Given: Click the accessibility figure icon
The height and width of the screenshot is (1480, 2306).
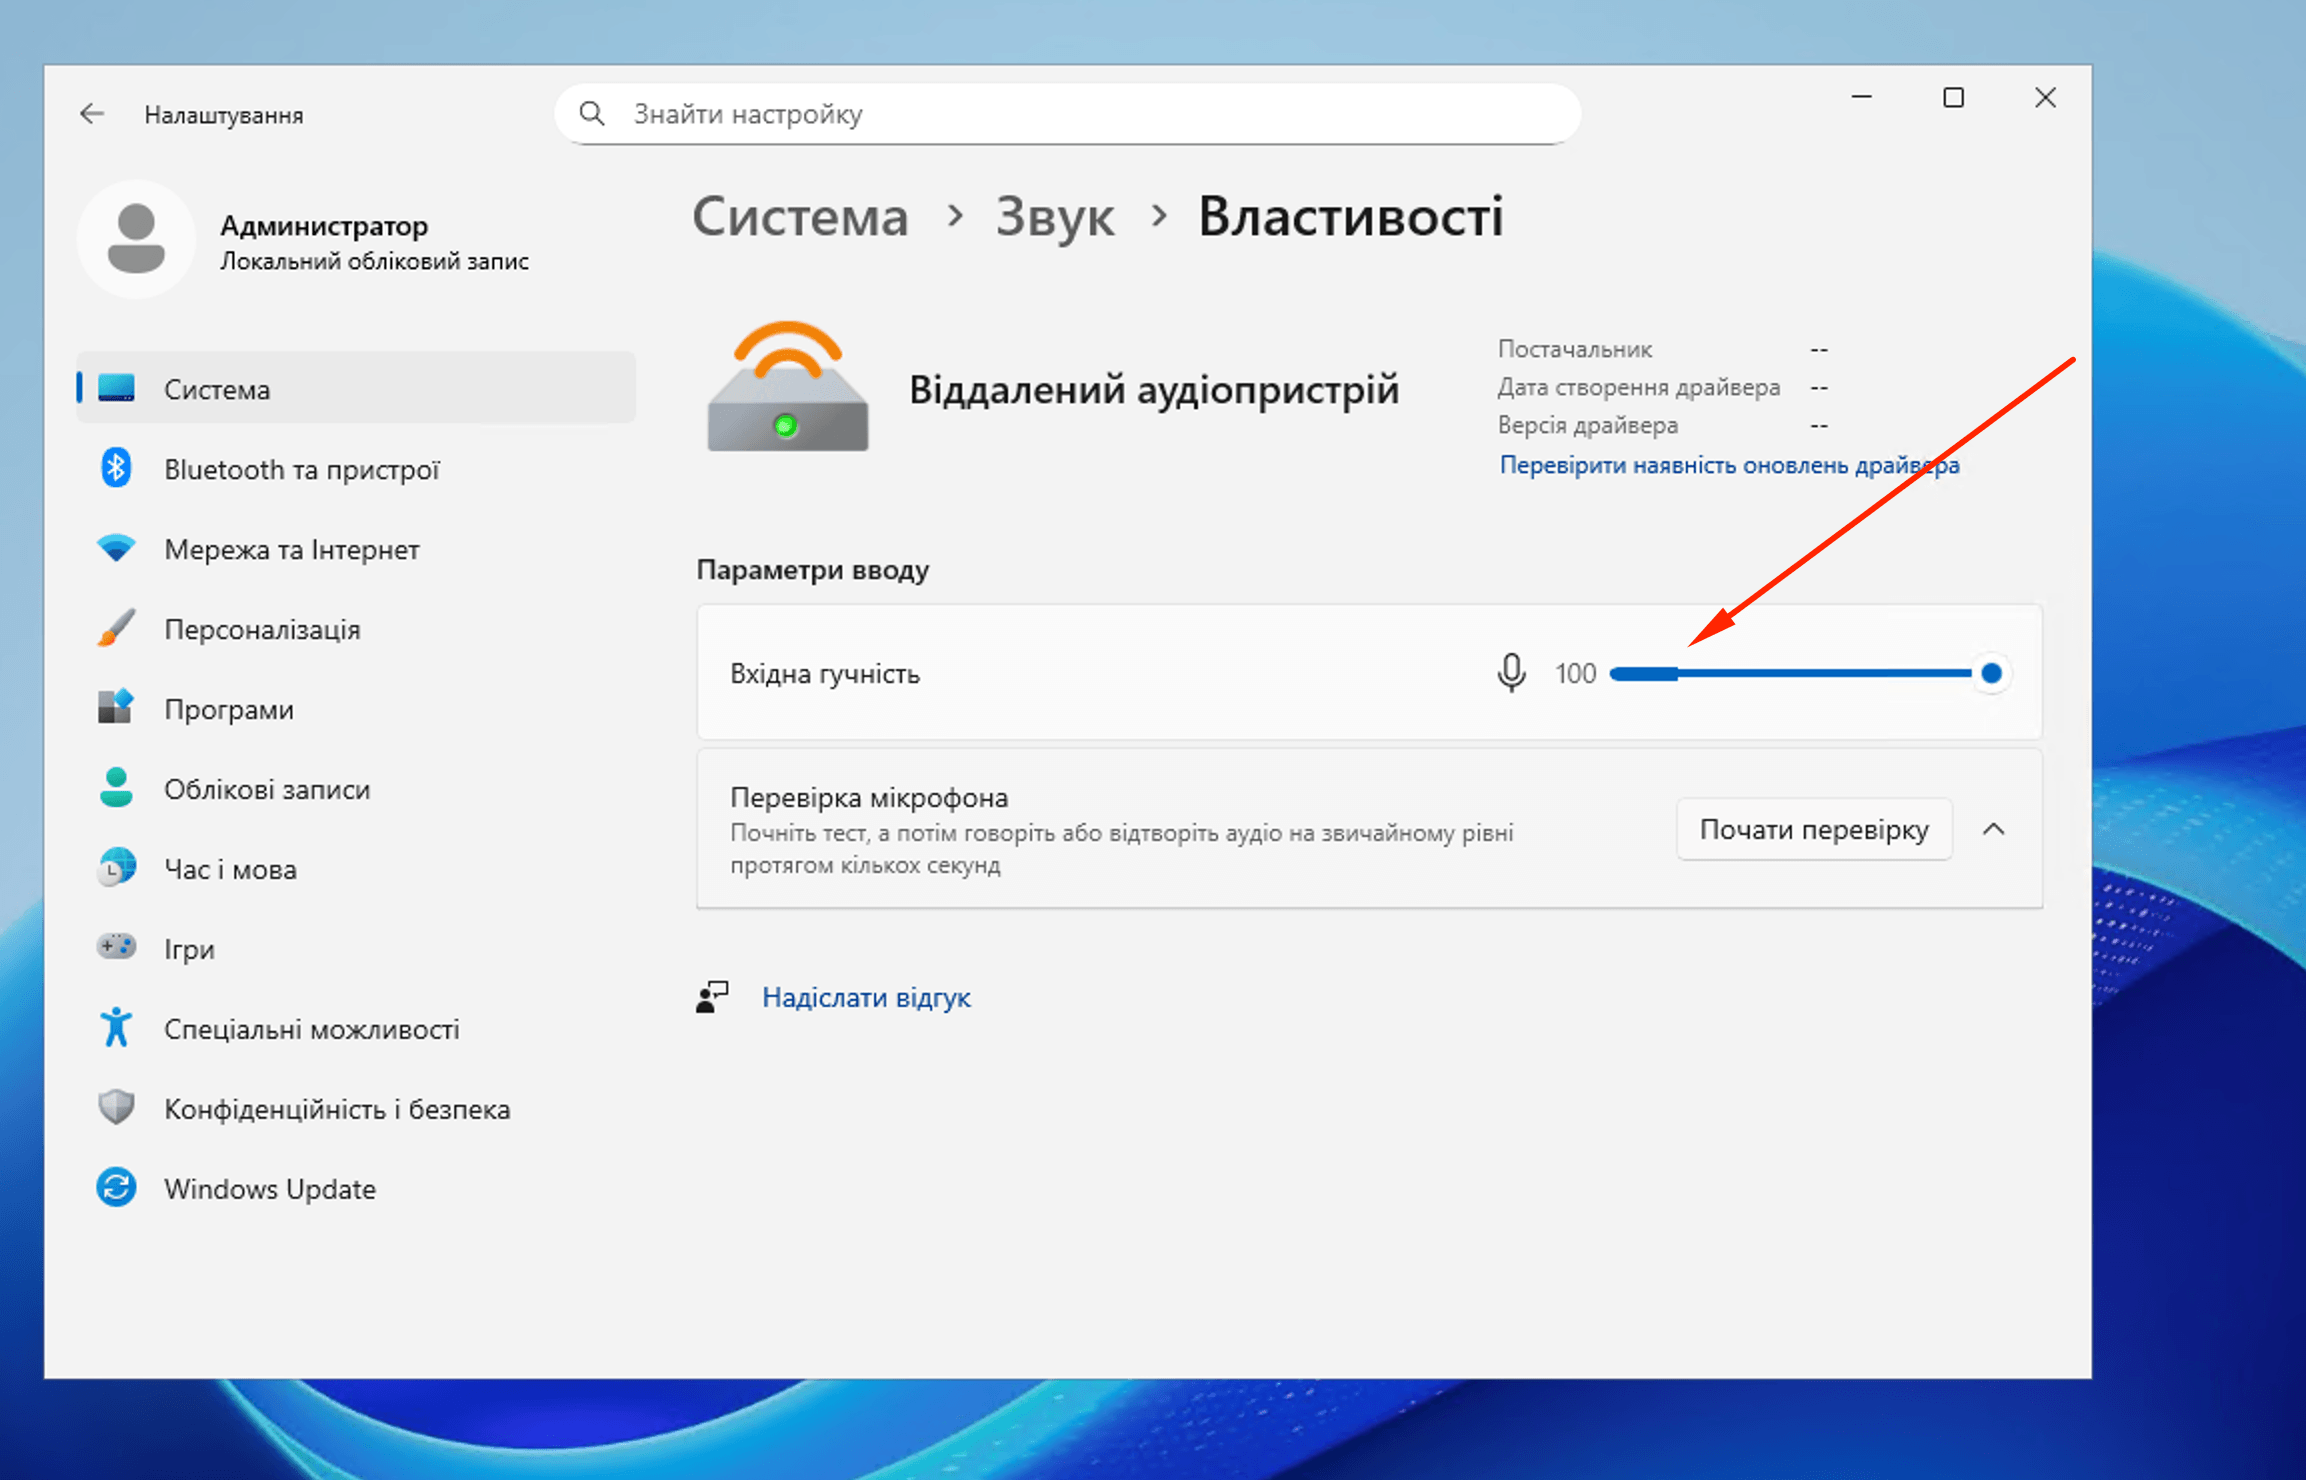Looking at the screenshot, I should tap(116, 1027).
